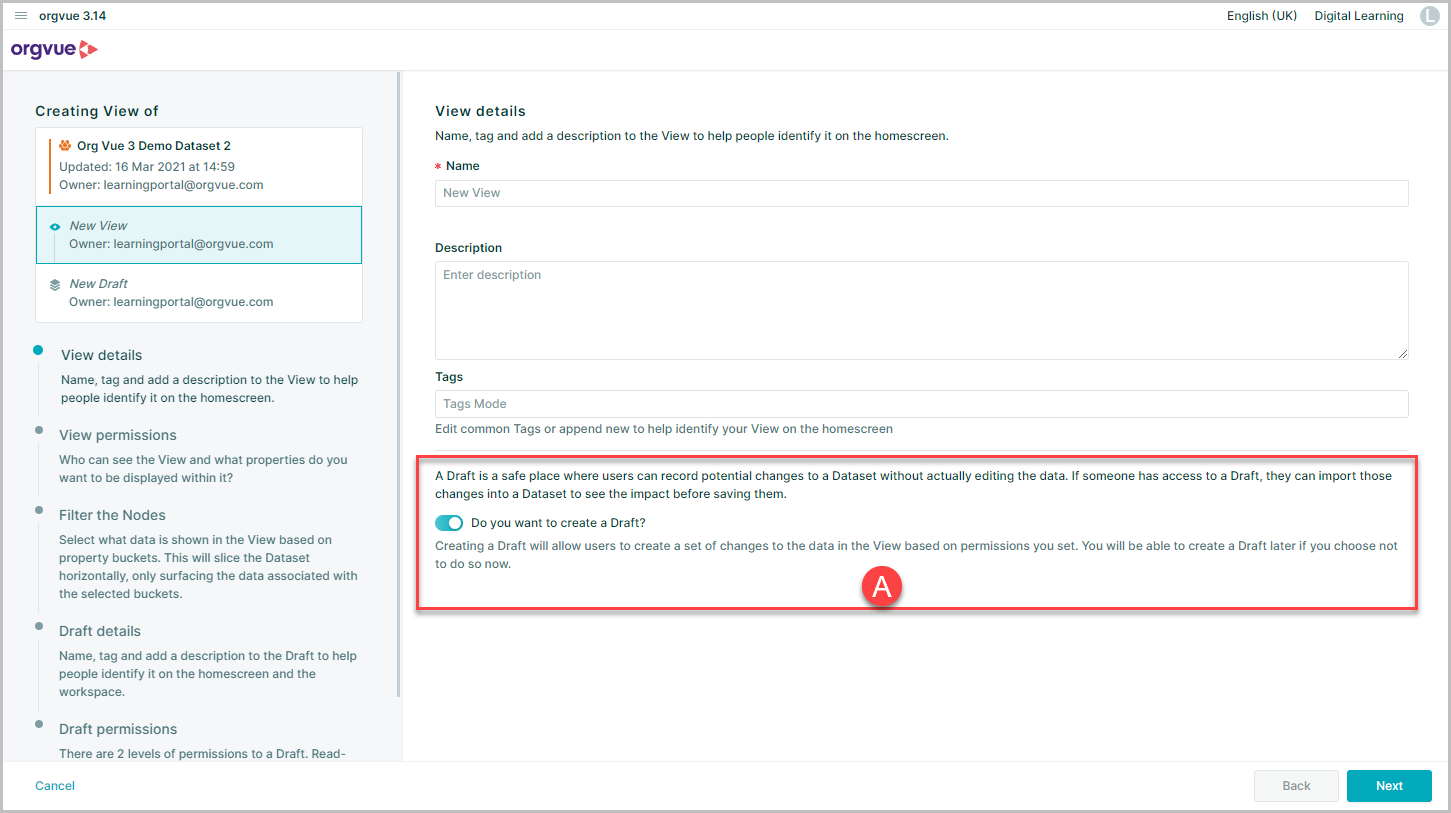1451x813 pixels.
Task: Open the hamburger menu icon
Action: (x=21, y=16)
